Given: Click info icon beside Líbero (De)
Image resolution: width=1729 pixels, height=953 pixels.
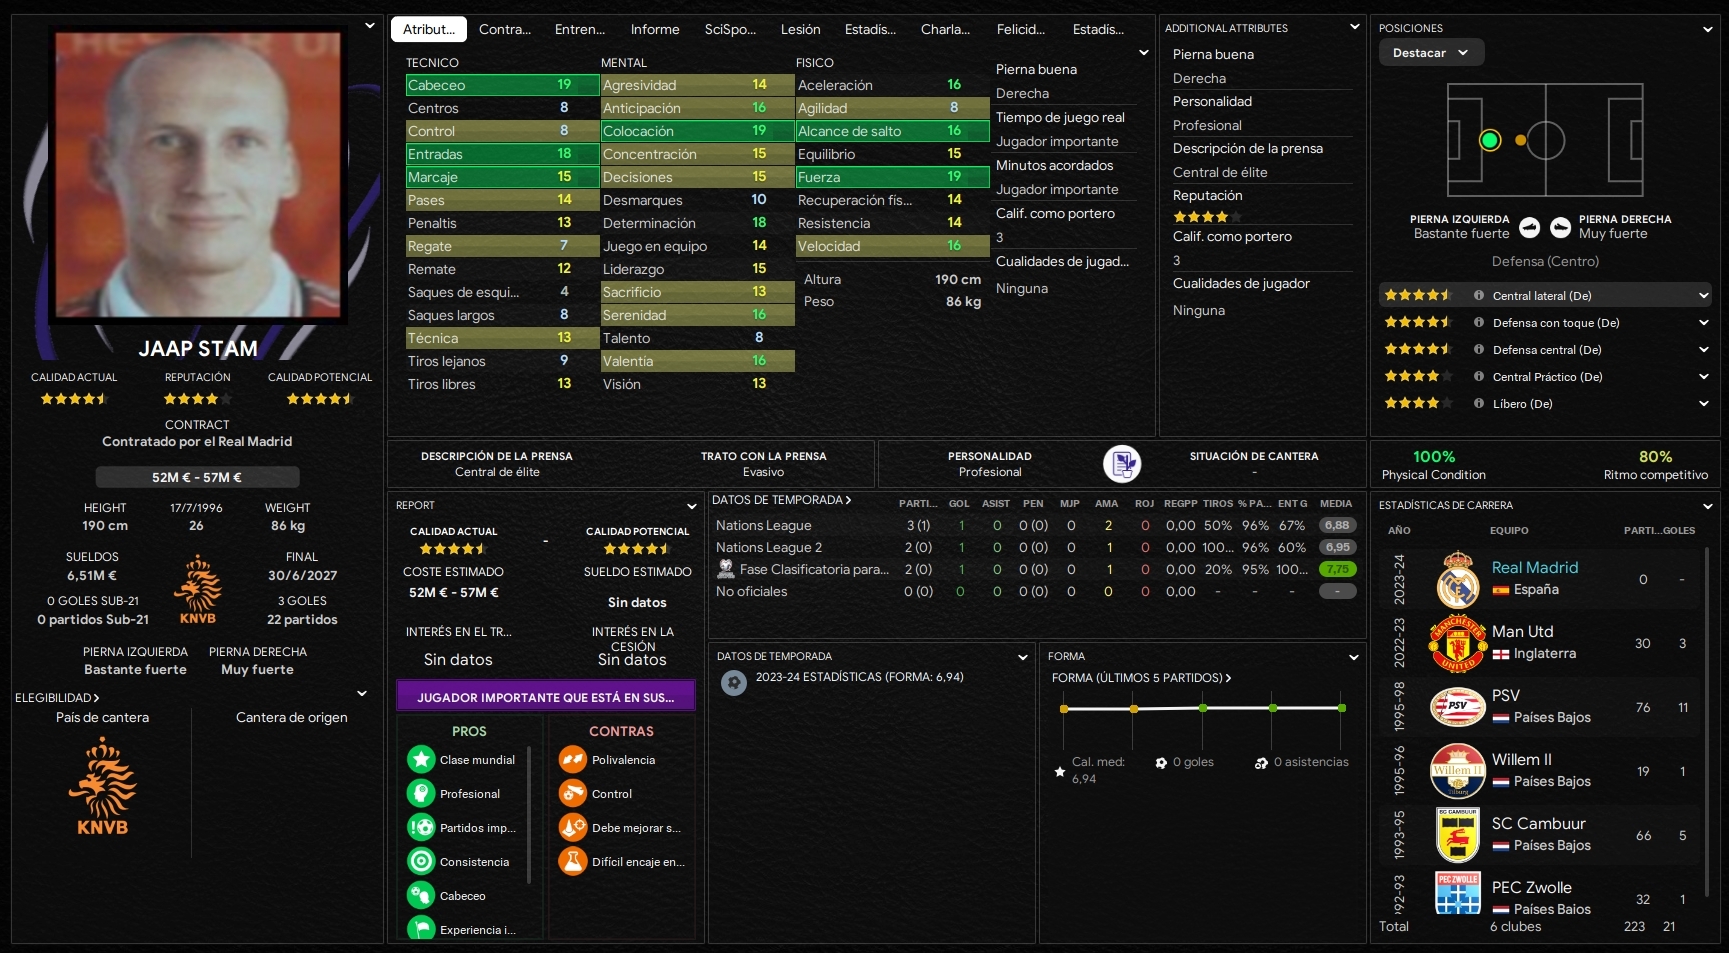Looking at the screenshot, I should pos(1478,404).
